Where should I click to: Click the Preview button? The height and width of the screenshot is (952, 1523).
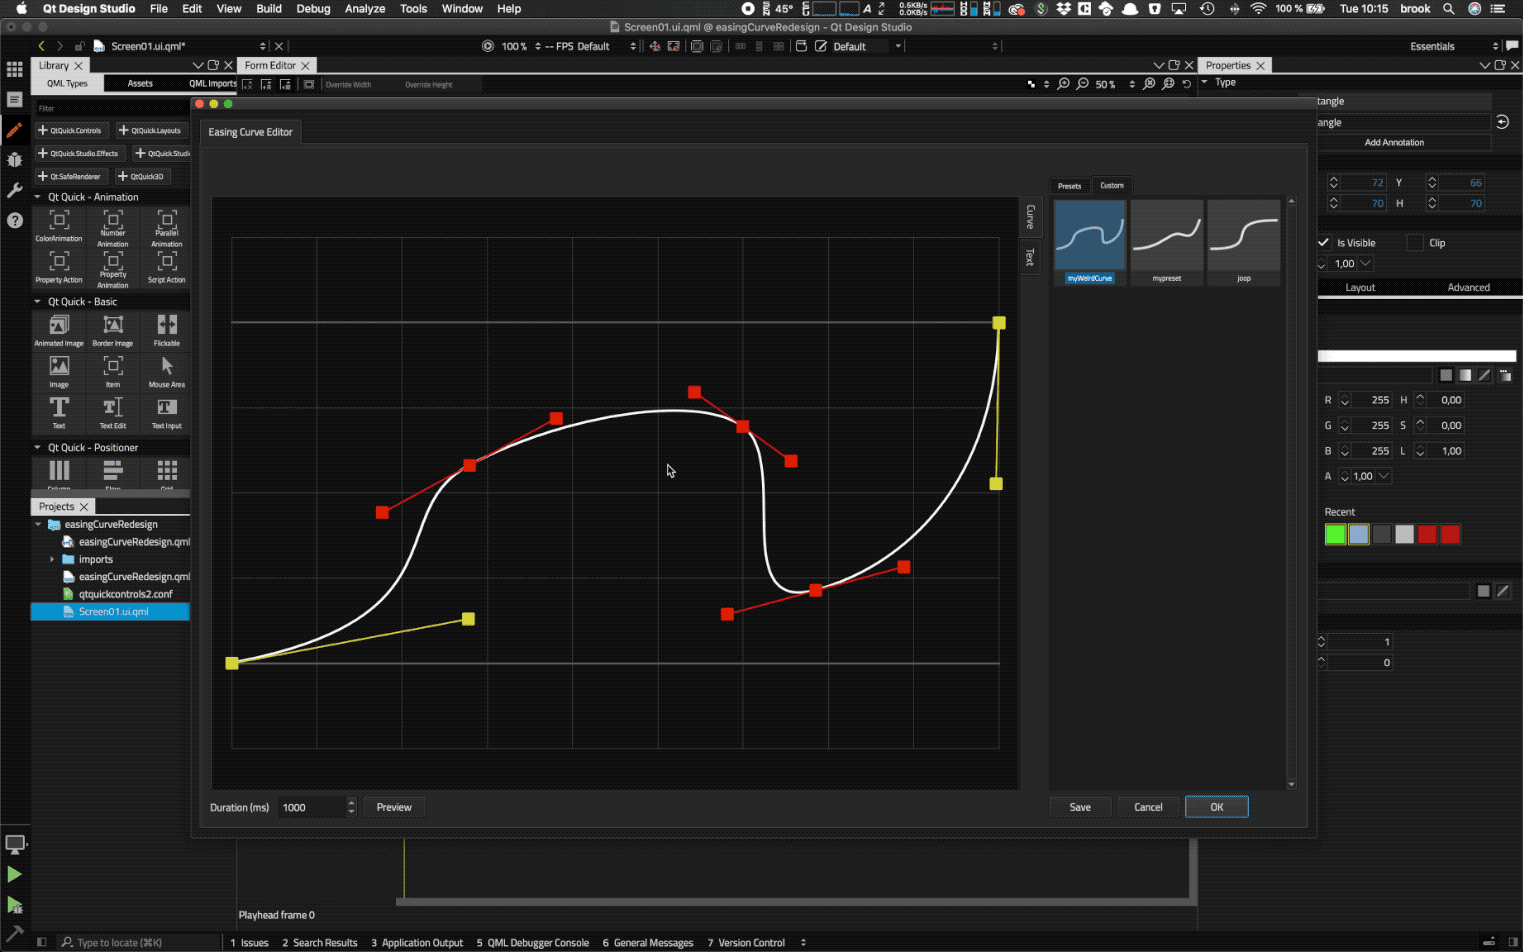(394, 807)
